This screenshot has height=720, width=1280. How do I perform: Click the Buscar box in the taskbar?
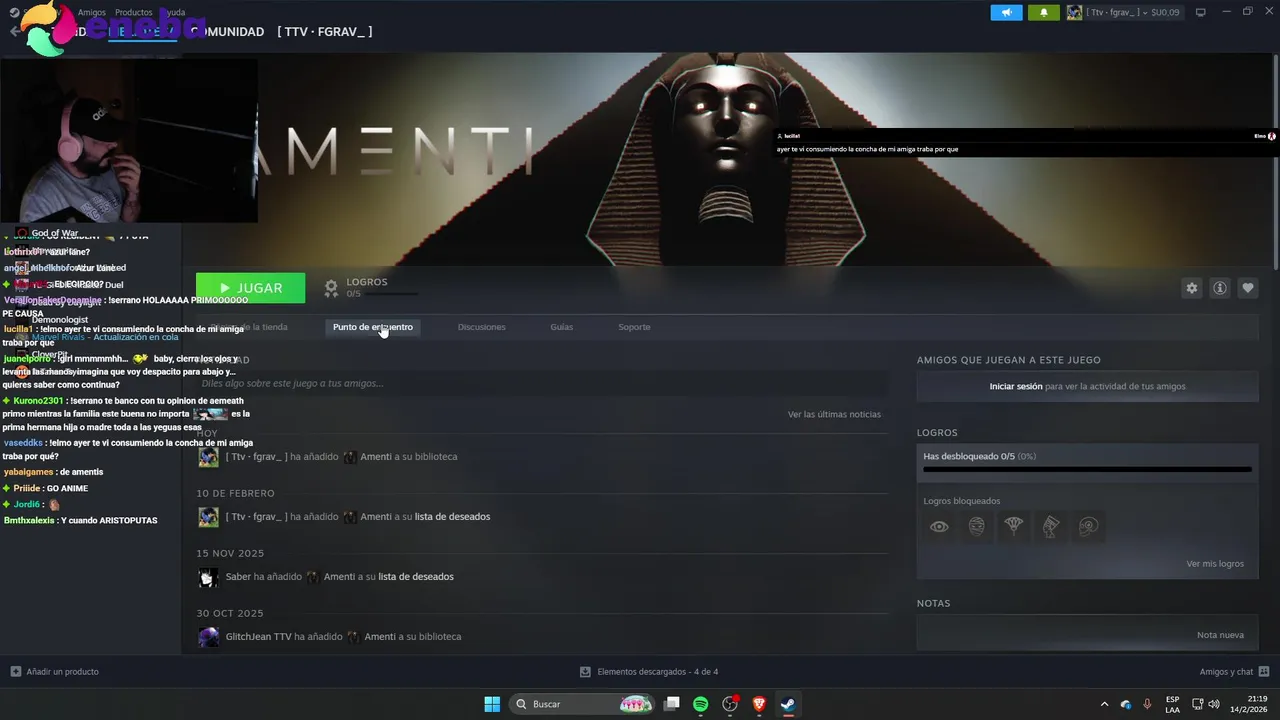tap(582, 704)
